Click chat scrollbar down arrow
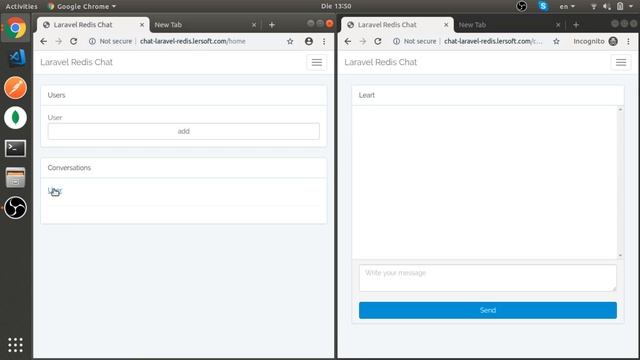This screenshot has width=640, height=360. tap(620, 256)
